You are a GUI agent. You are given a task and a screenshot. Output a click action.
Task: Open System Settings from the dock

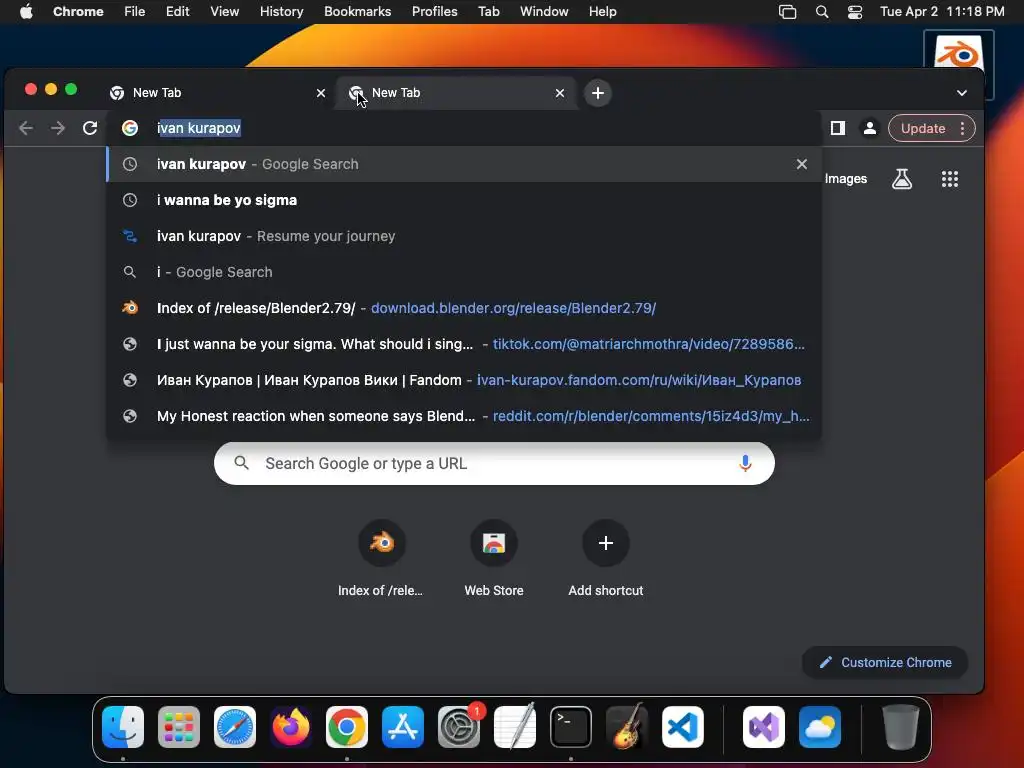pos(459,727)
